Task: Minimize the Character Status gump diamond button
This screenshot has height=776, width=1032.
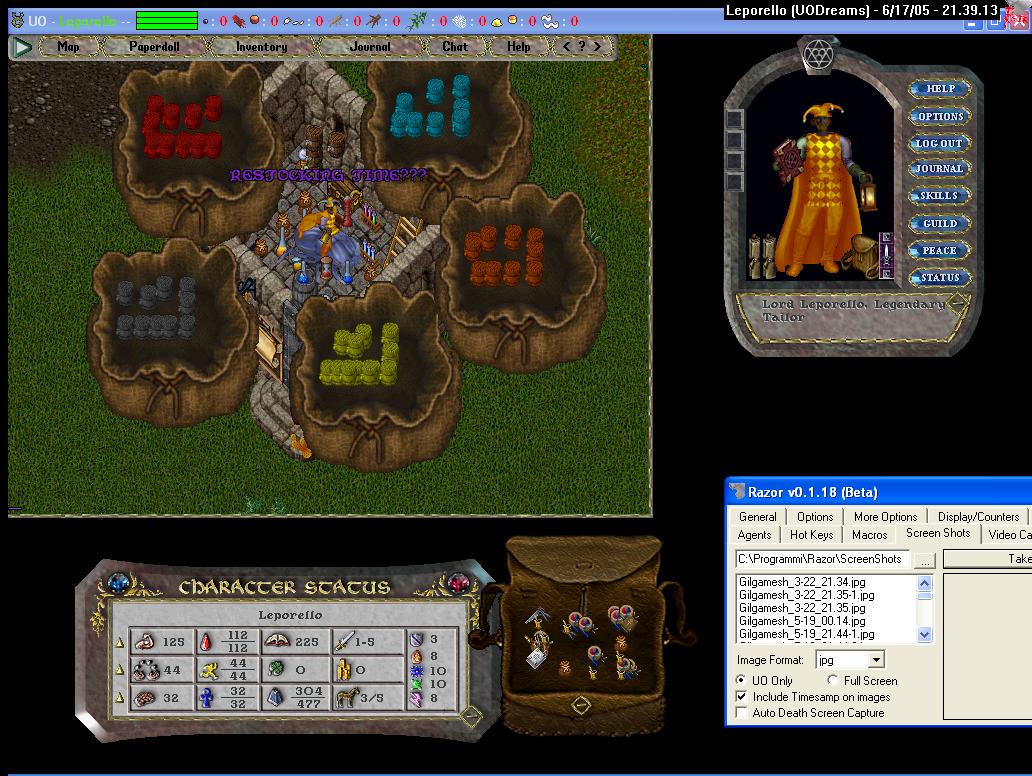Action: coord(471,715)
